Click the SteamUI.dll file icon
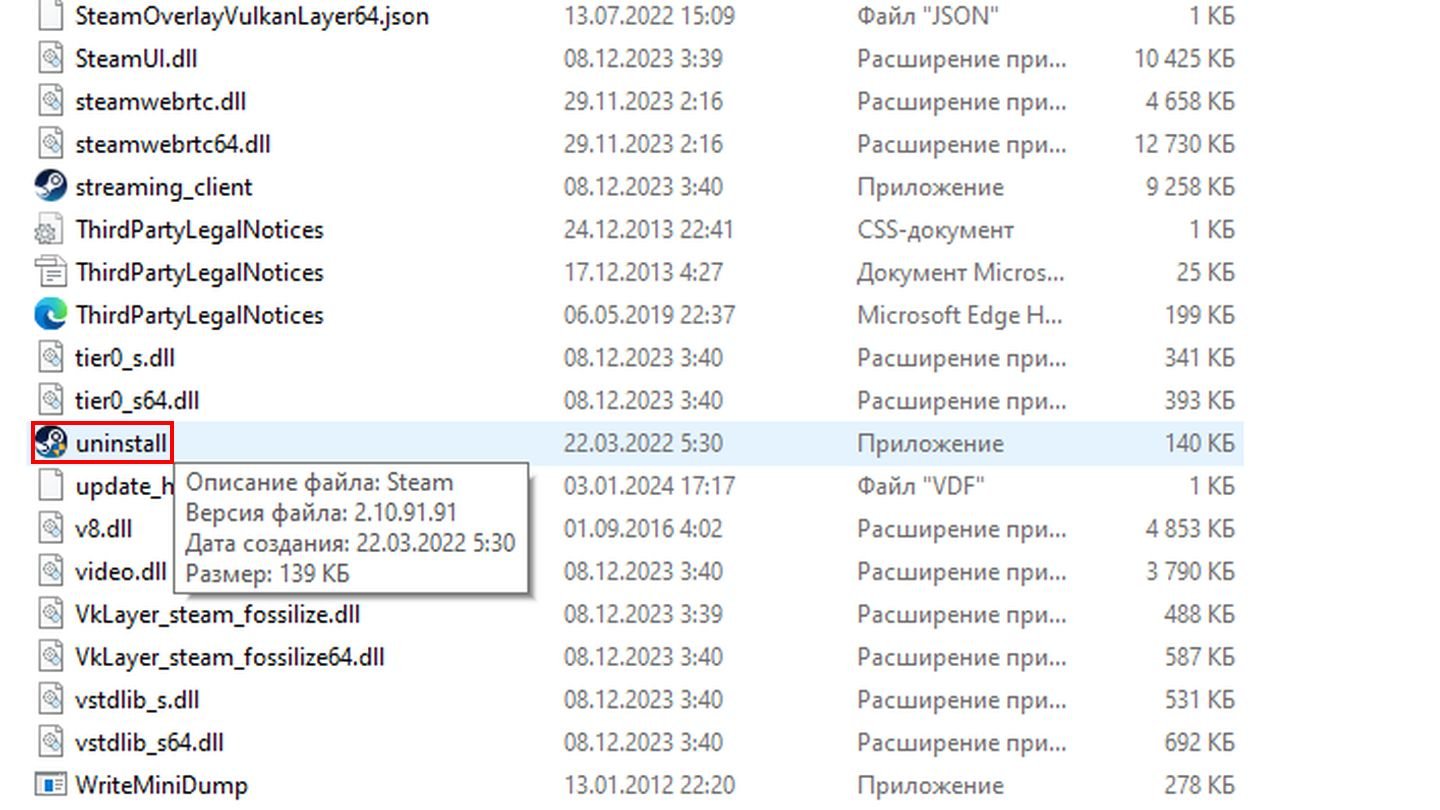 pyautogui.click(x=50, y=59)
